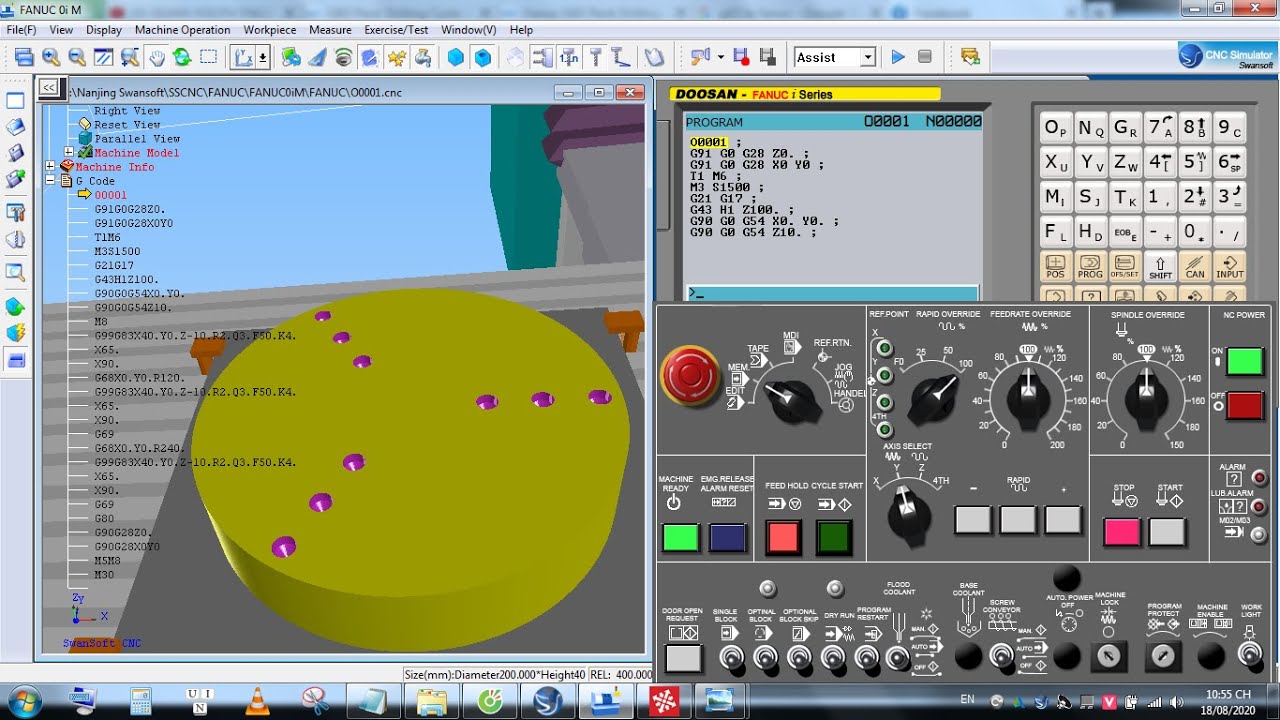Toggle the Flood Coolant switch
Viewport: 1280px width, 720px height.
point(898,657)
